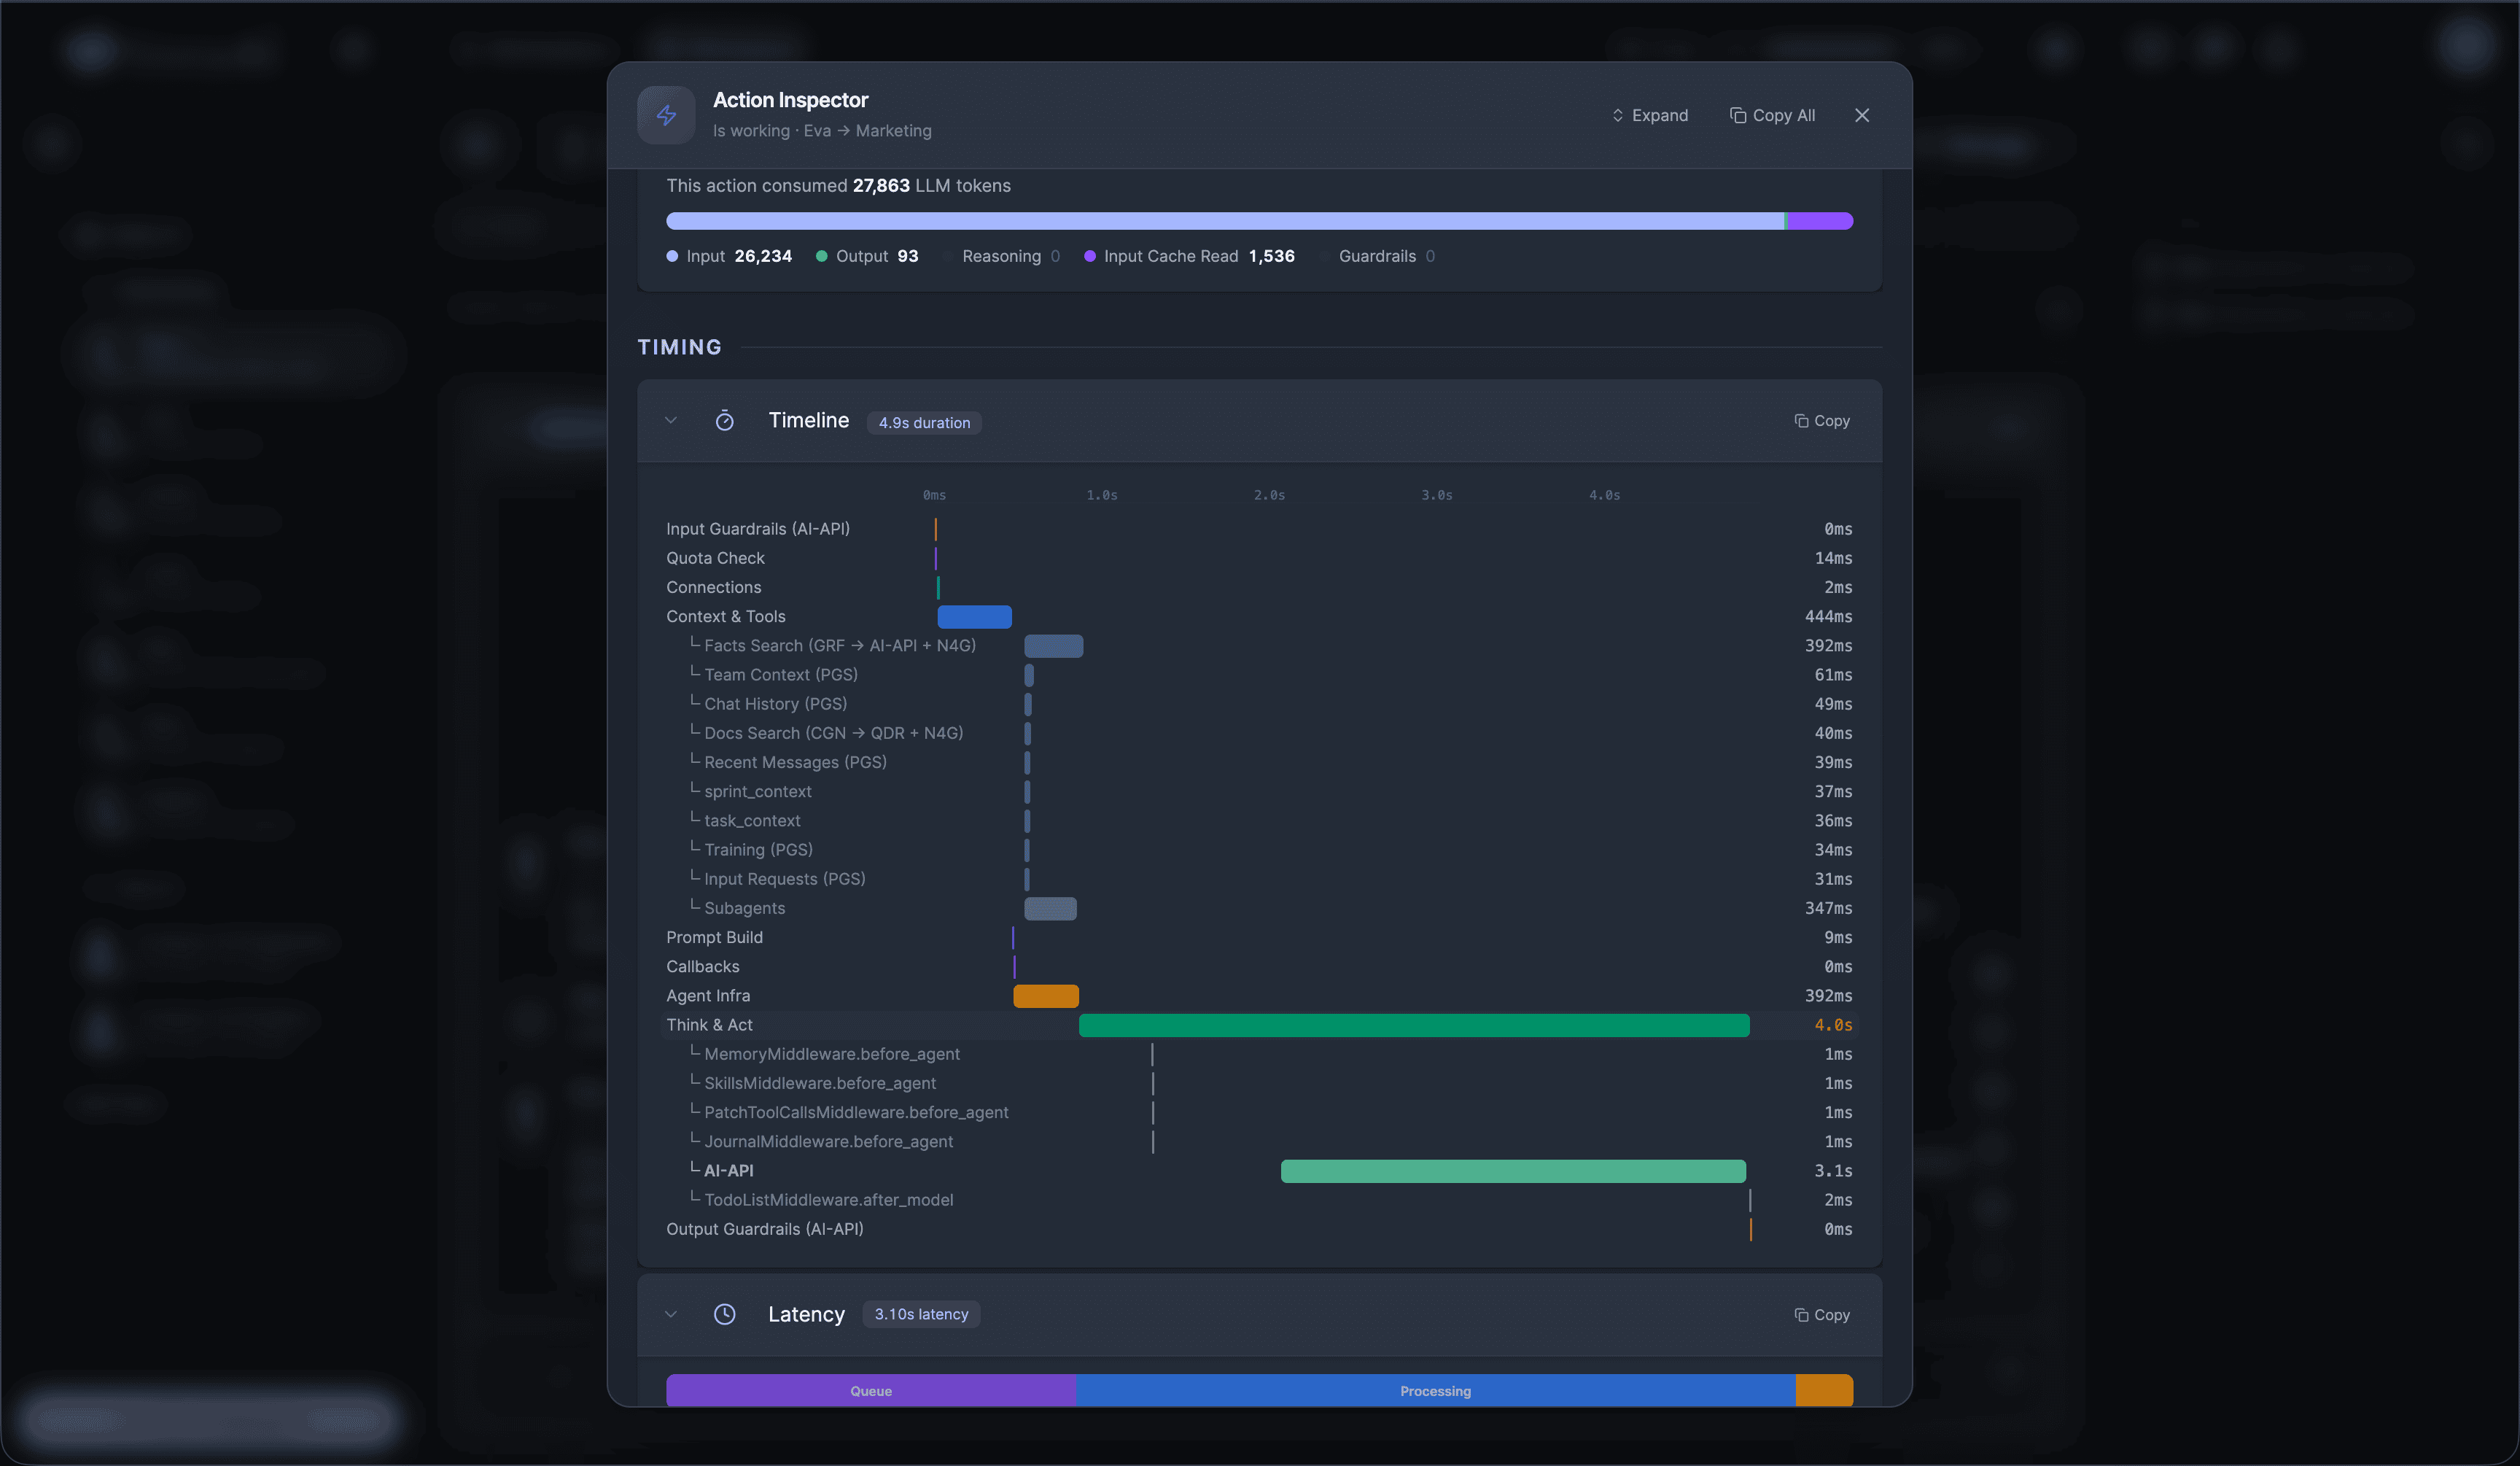
Task: Select the Callbacks timeline row
Action: [1259, 966]
